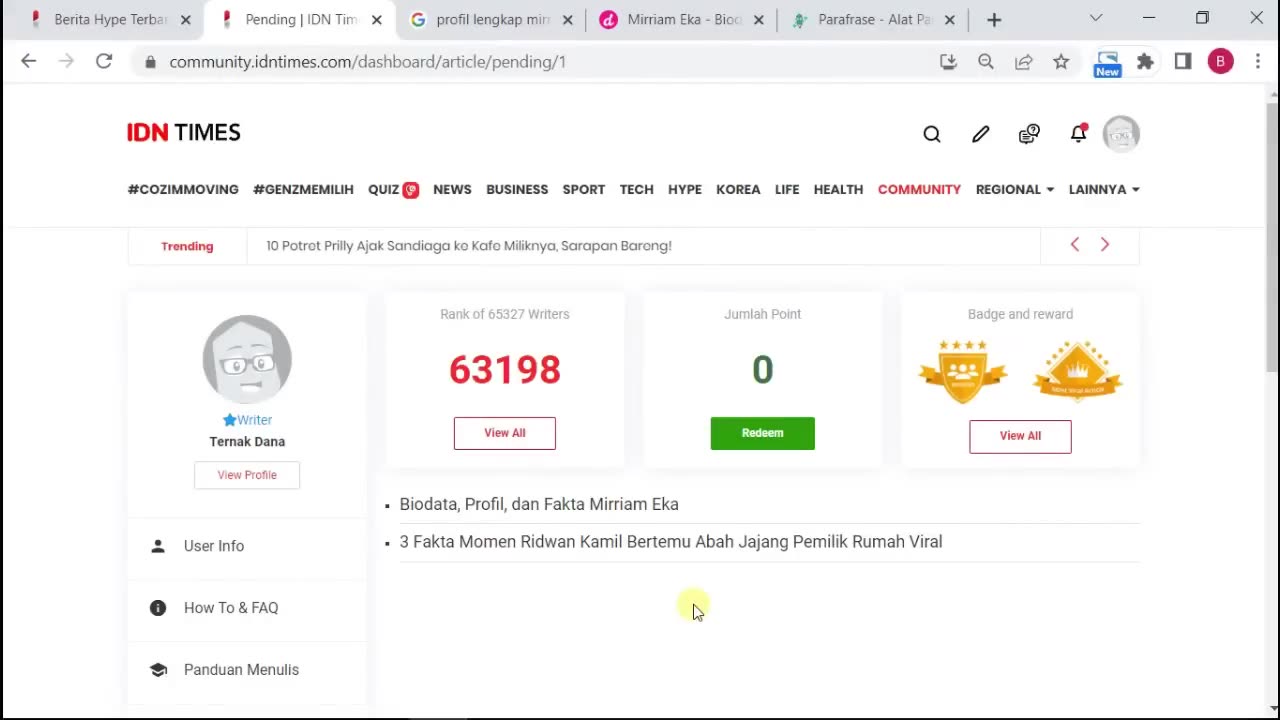Screen dimensions: 1280x720
Task: Go to HEALTH section
Action: [838, 190]
